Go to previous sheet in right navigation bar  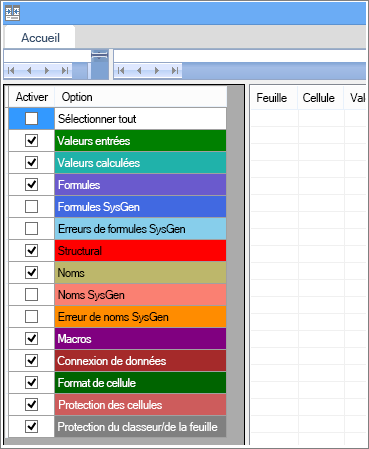pyautogui.click(x=139, y=70)
